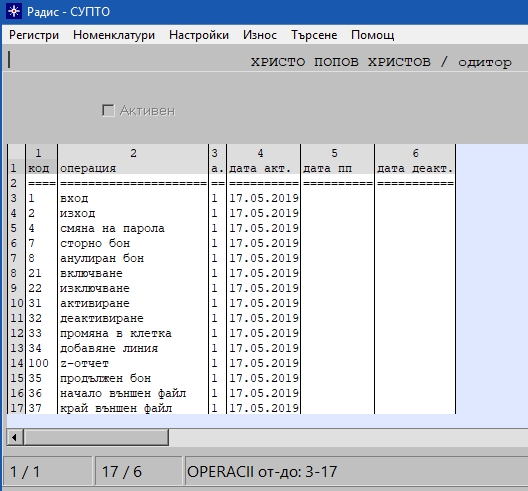Click the 'смяна на парола' cell
Screen dimensions: 528x491
133,228
